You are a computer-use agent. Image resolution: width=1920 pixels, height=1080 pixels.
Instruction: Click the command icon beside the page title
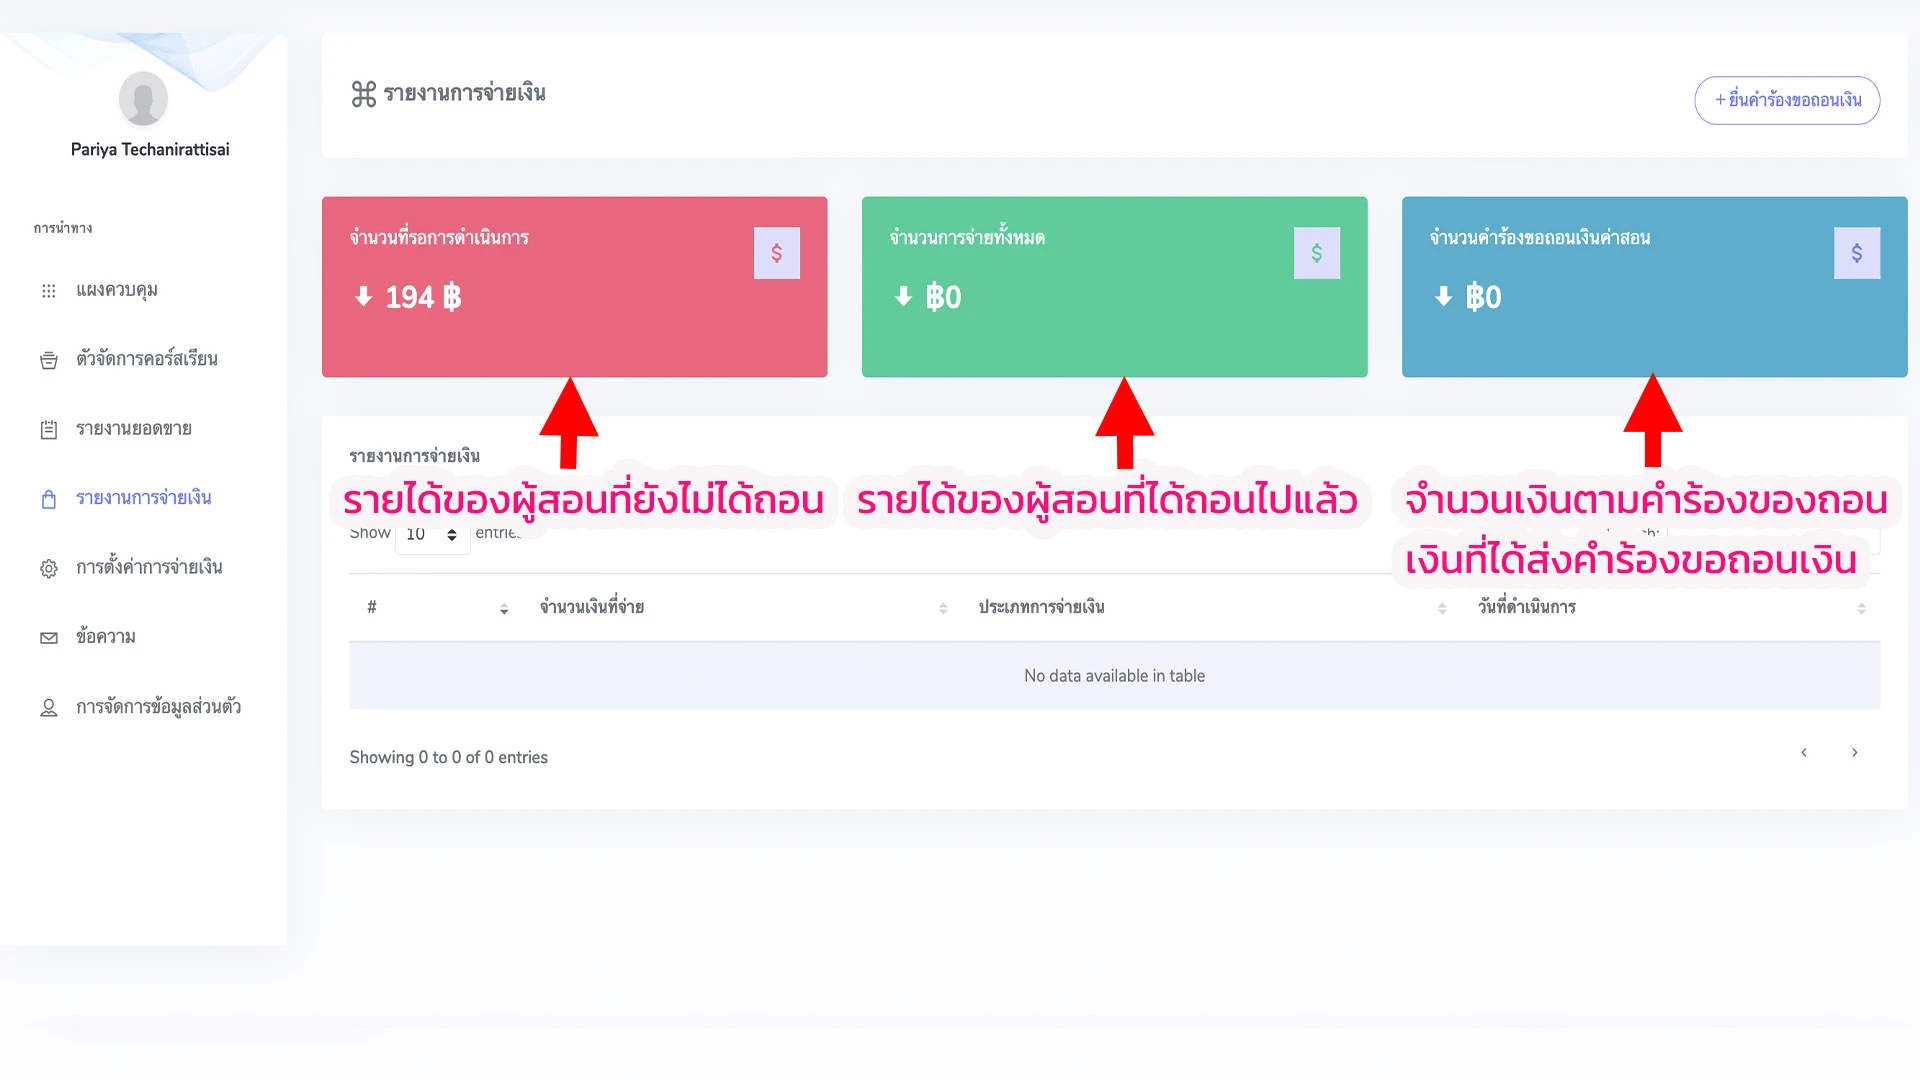364,94
